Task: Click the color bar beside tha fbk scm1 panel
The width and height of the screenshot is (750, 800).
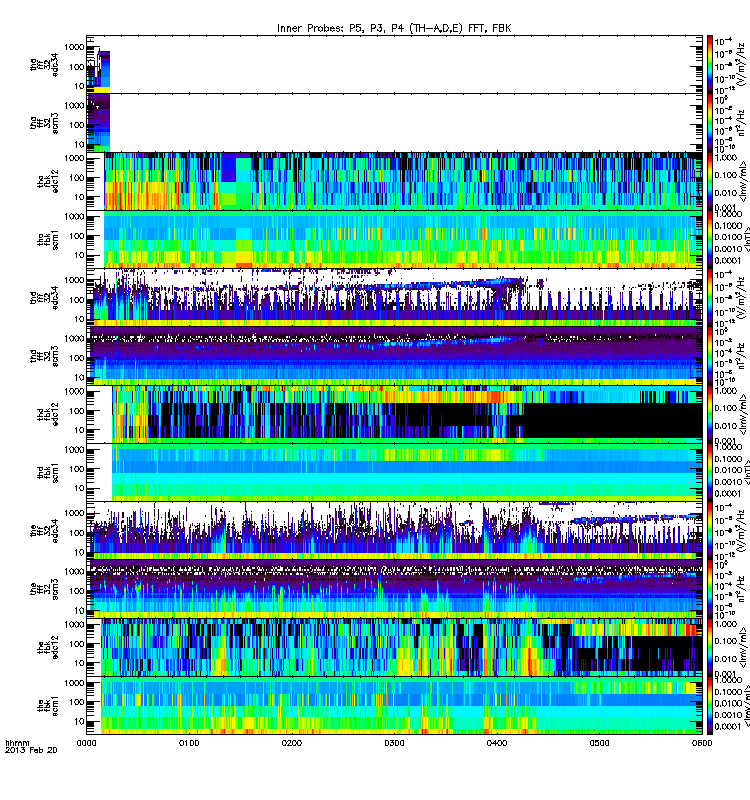Action: (710, 240)
